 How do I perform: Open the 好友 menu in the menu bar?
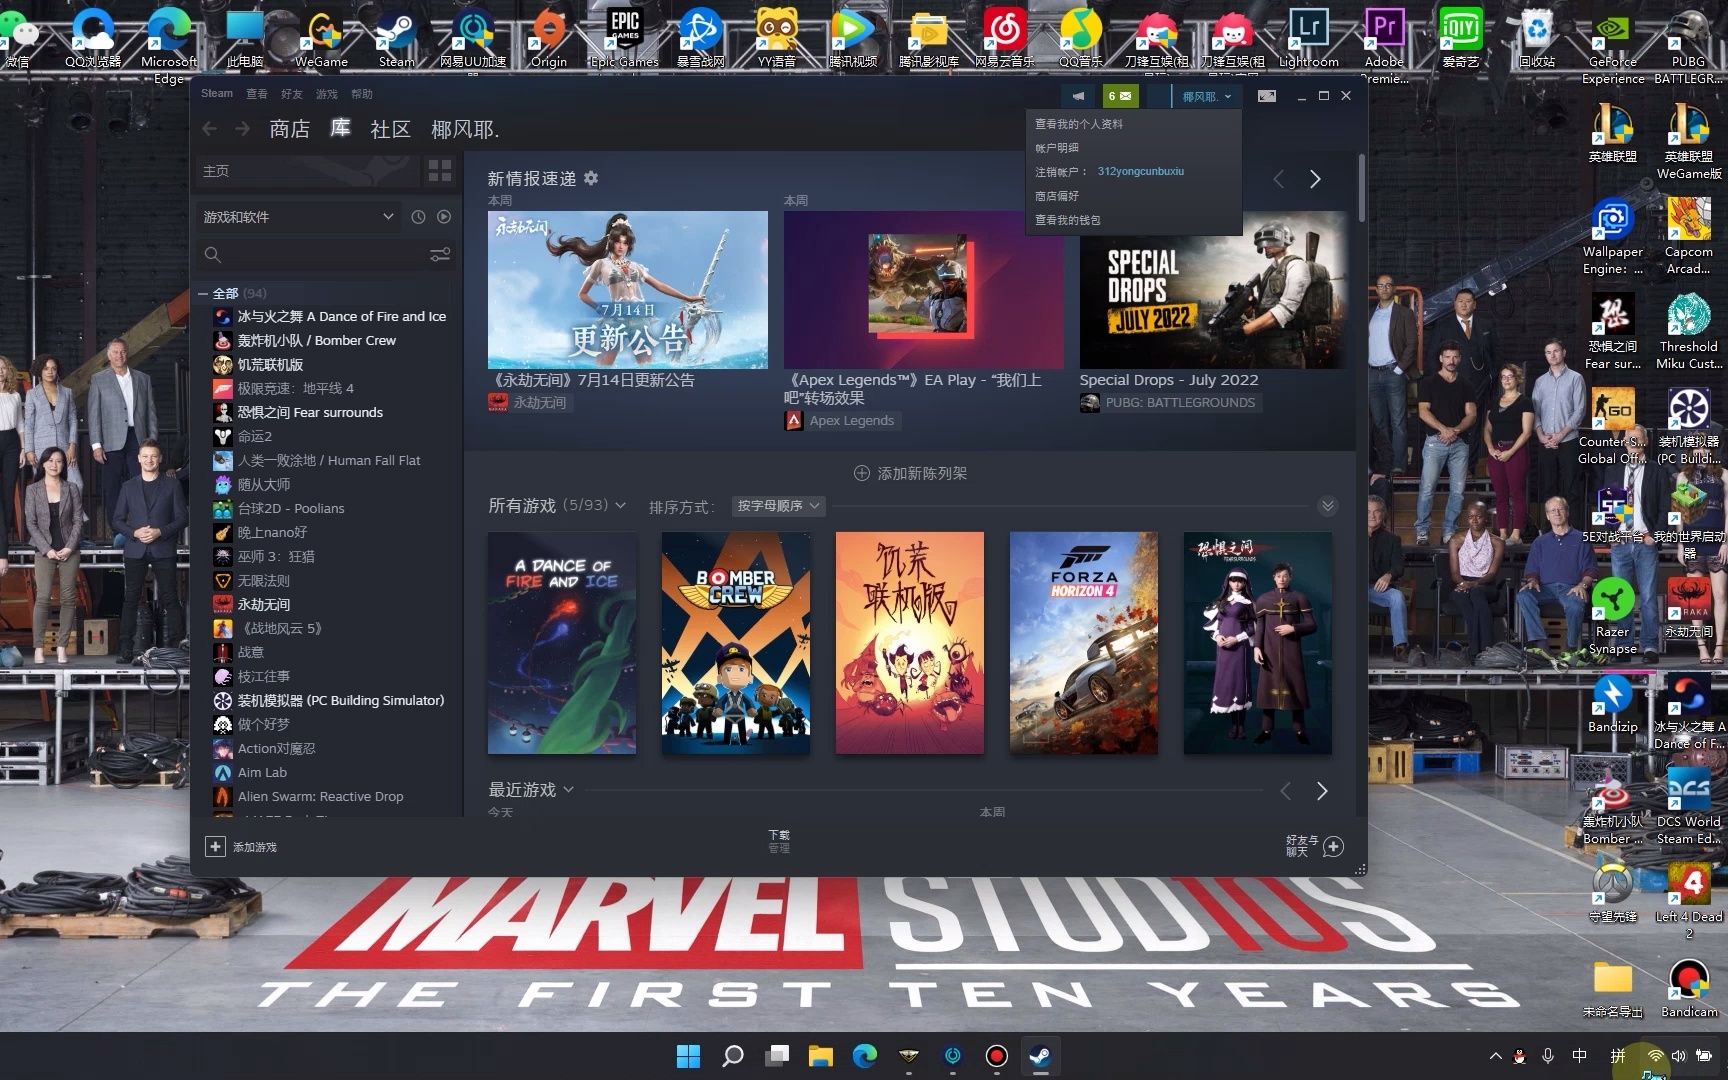pos(291,93)
